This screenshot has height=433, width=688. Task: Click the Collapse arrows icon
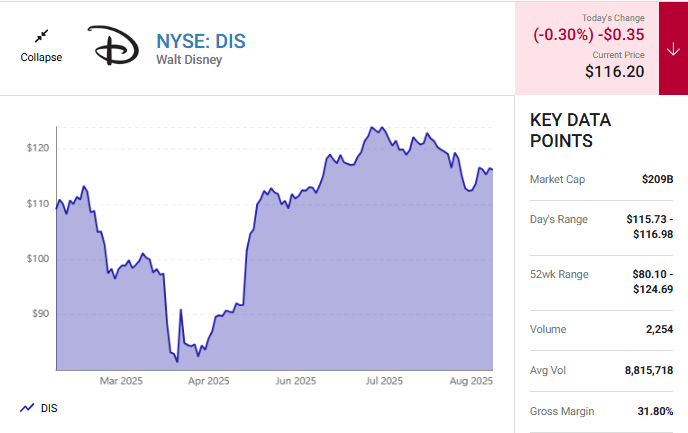[x=41, y=36]
